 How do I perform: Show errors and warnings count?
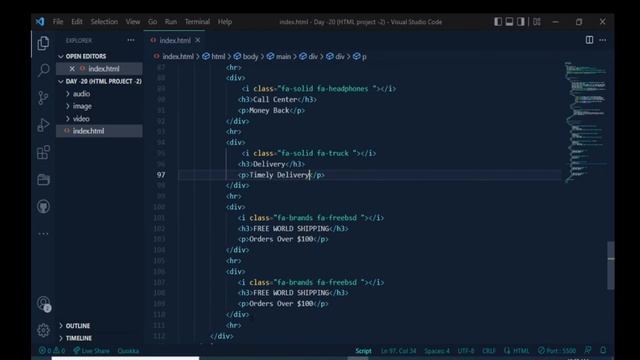(52, 351)
